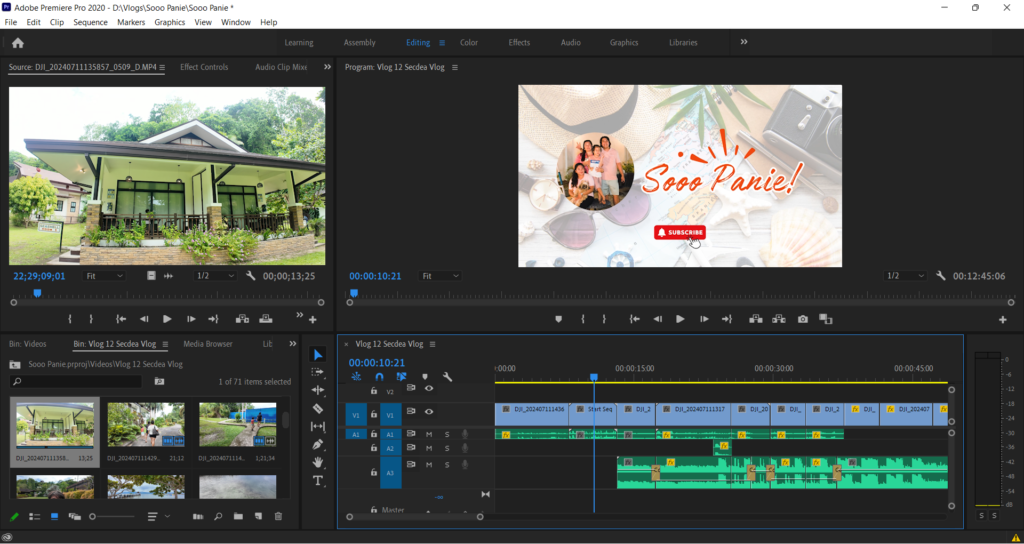Add marker in Program monitor

tap(558, 319)
